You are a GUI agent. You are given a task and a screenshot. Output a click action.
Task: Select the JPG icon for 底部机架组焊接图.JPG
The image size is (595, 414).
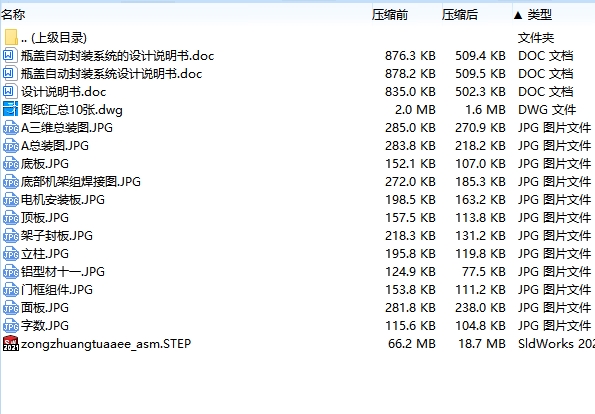[x=10, y=182]
